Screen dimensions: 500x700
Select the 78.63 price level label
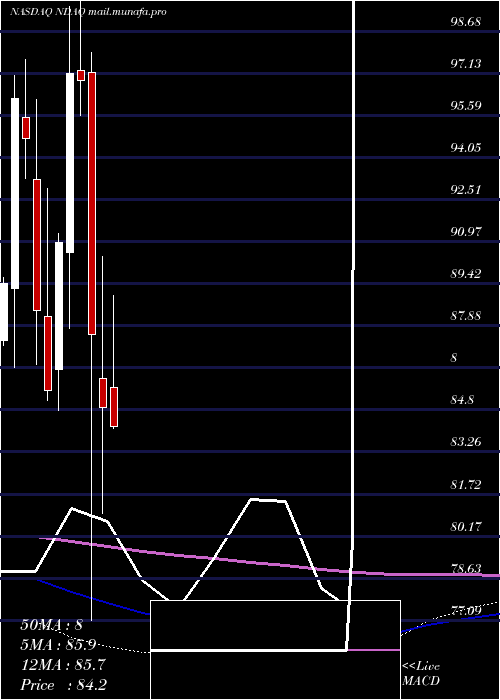click(466, 568)
